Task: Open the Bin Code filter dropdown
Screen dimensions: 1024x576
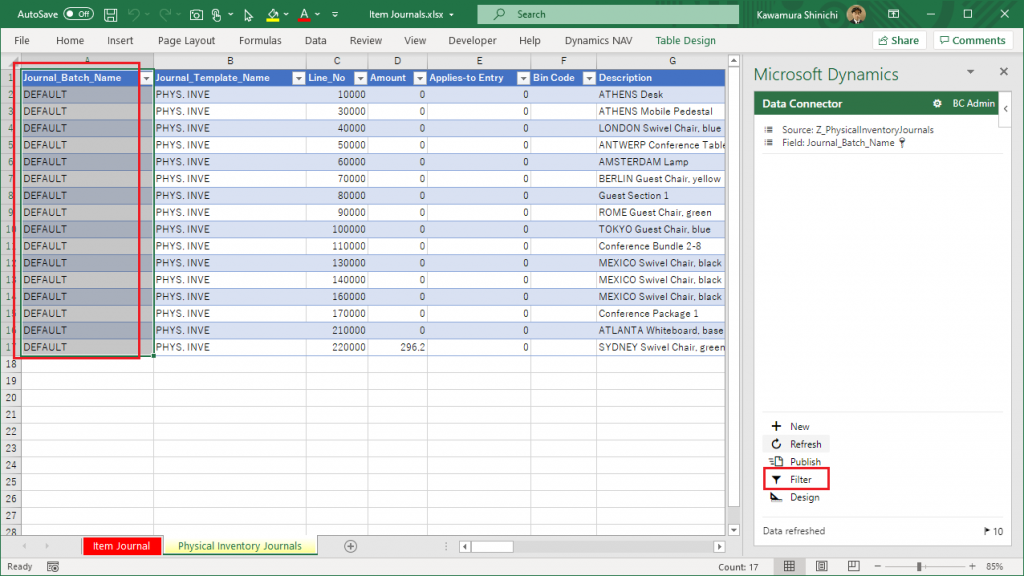Action: point(588,78)
